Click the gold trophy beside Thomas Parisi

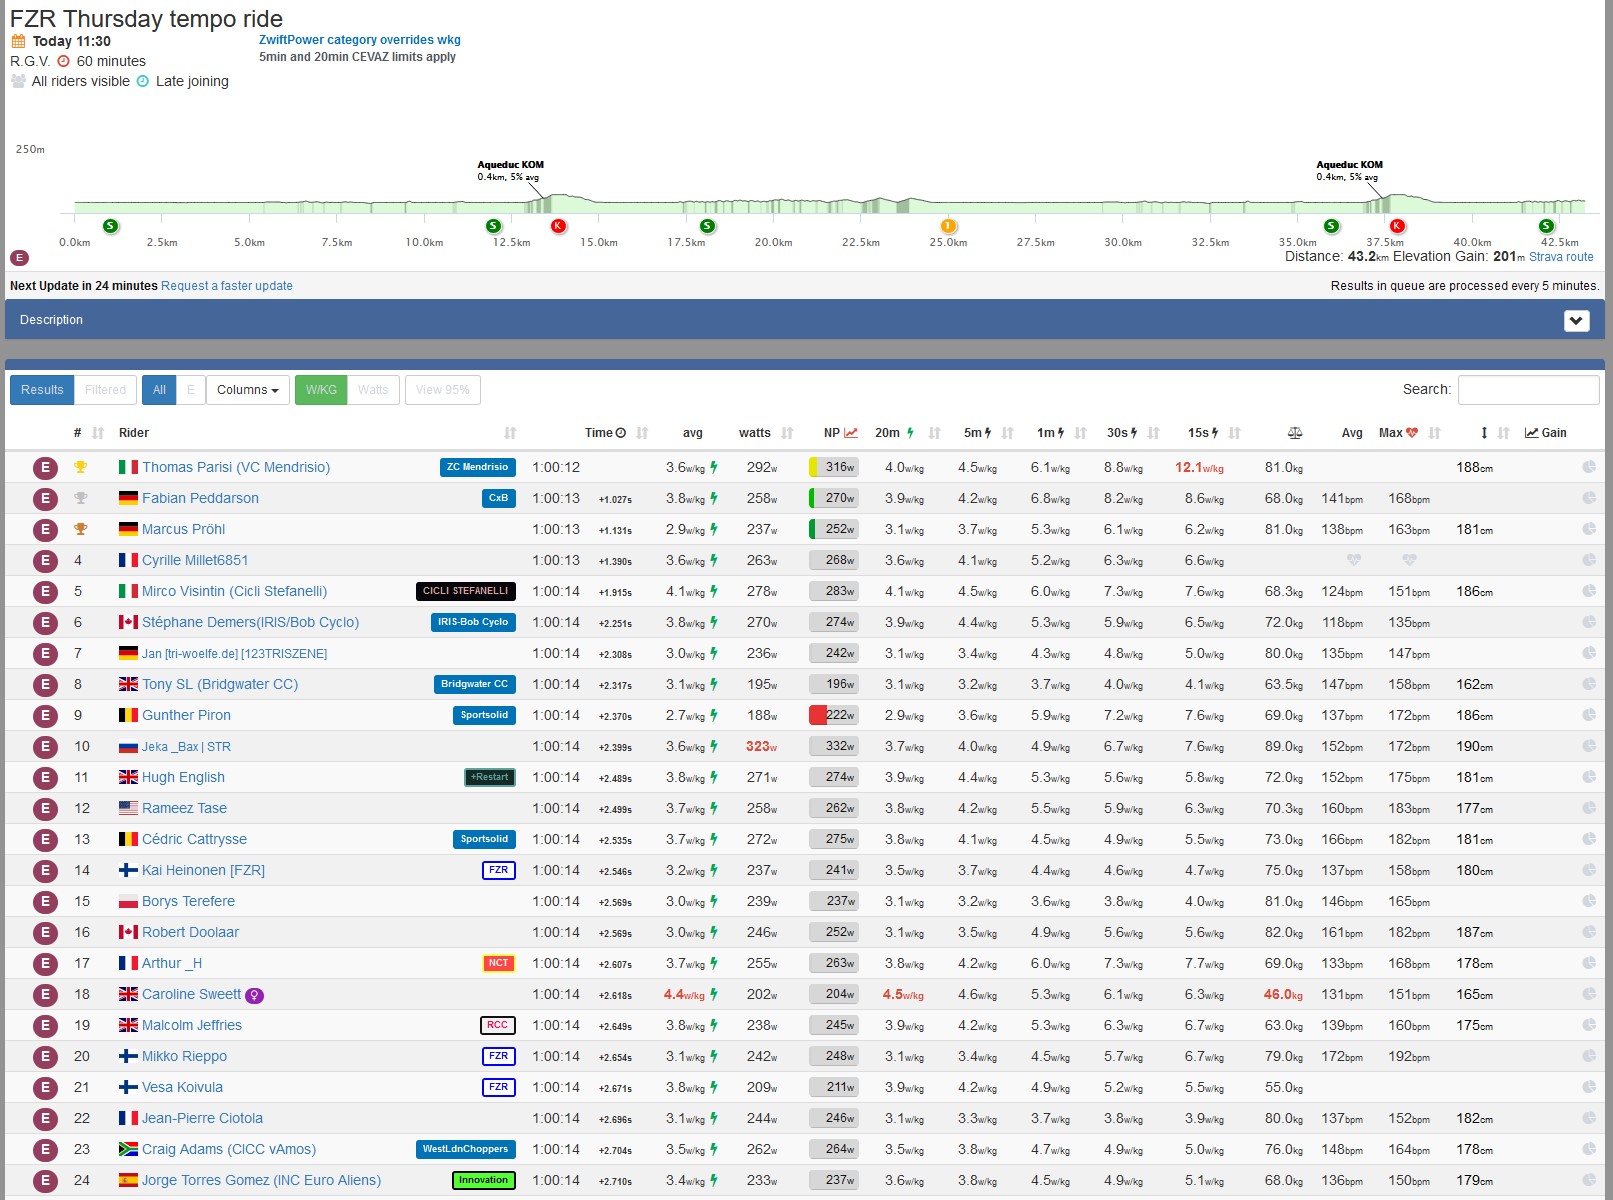81,467
